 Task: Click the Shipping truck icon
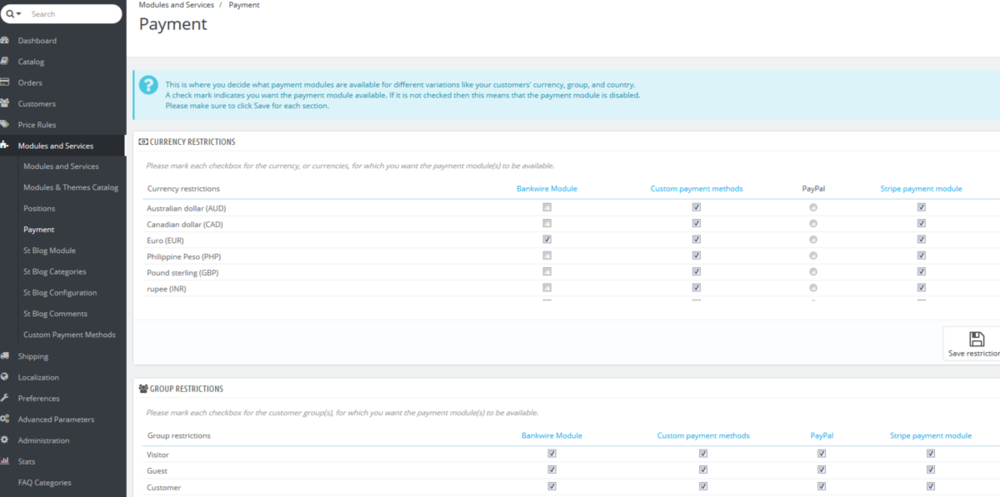(x=6, y=356)
